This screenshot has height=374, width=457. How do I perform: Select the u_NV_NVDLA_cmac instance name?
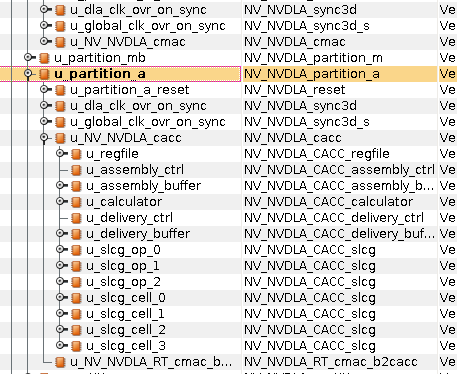pyautogui.click(x=128, y=42)
